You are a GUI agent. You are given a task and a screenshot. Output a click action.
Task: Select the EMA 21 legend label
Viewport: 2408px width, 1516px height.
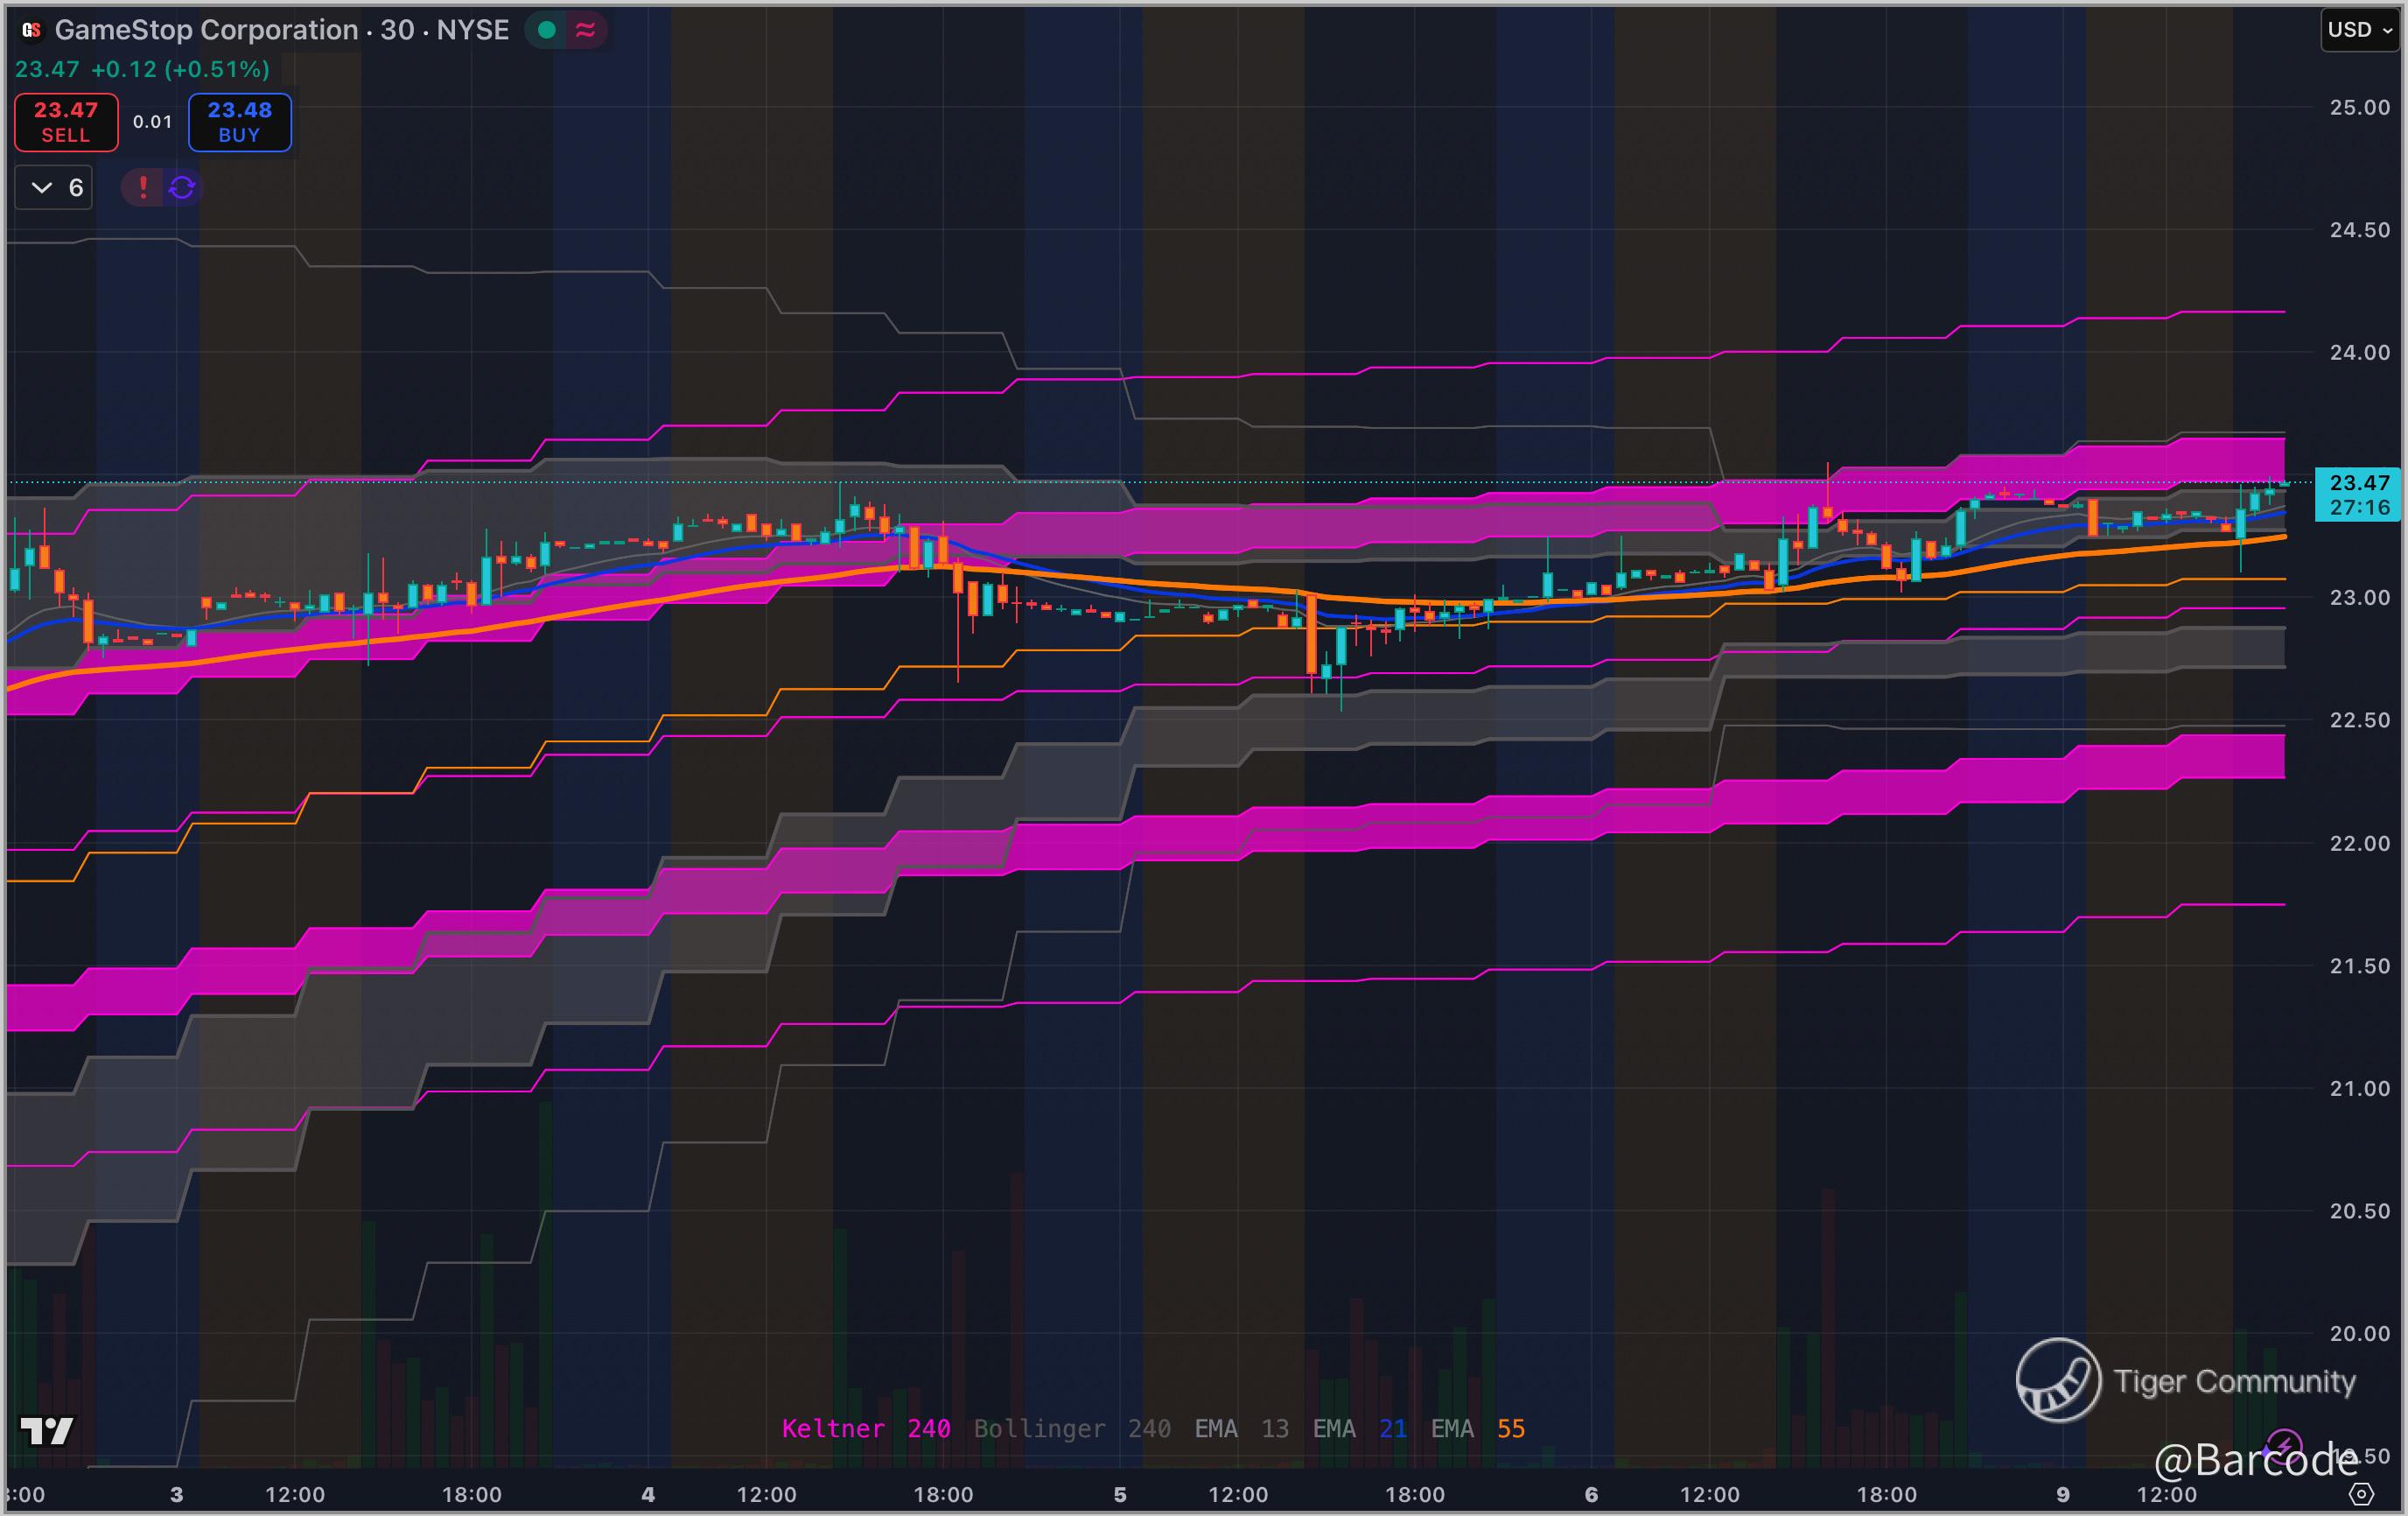[1359, 1428]
